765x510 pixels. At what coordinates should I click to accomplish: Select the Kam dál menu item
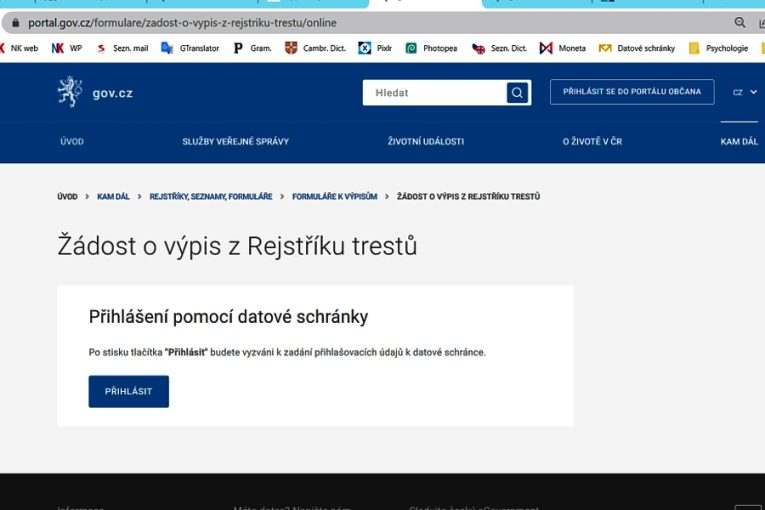pyautogui.click(x=739, y=142)
